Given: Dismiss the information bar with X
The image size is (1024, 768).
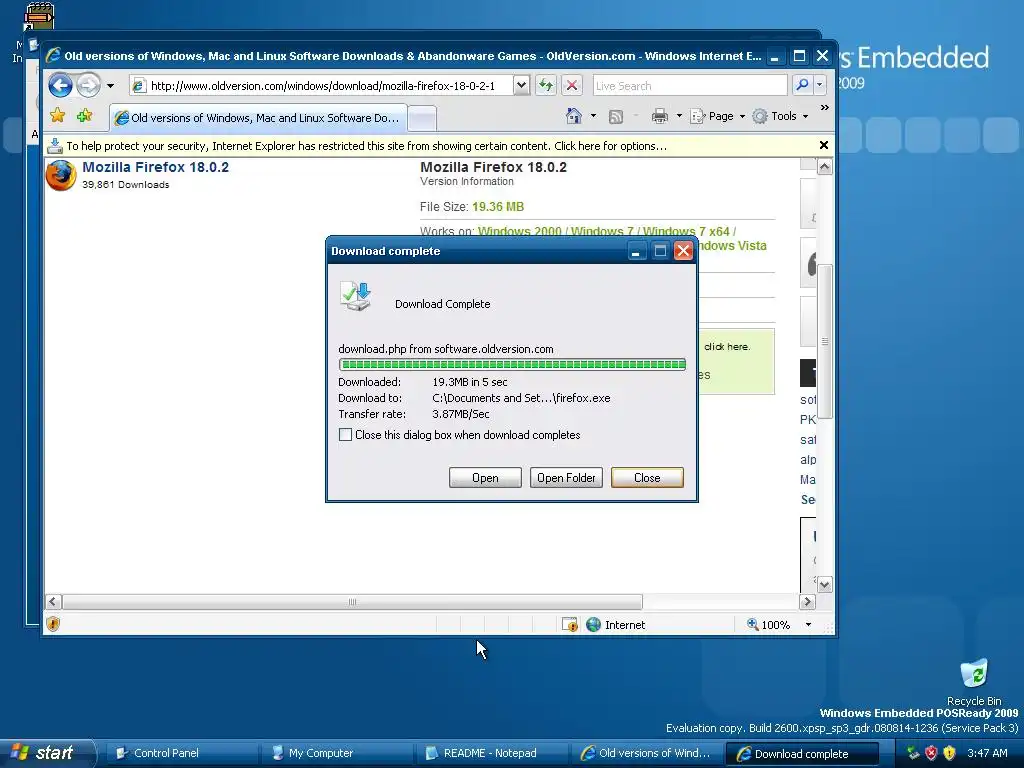Looking at the screenshot, I should click(824, 145).
